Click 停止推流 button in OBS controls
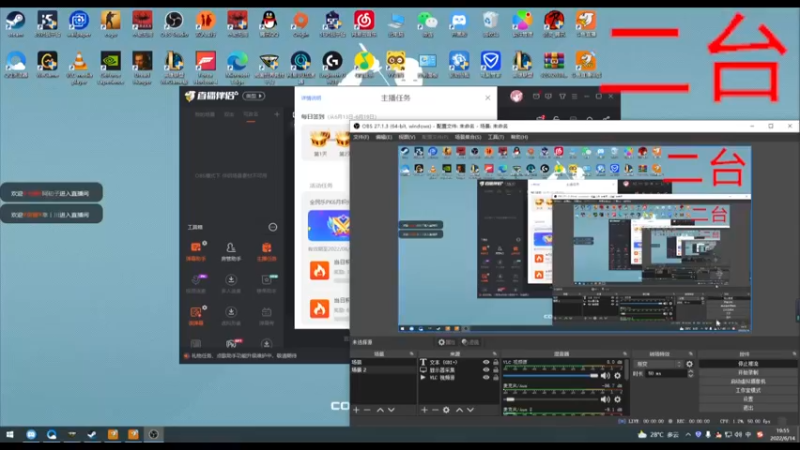 click(747, 364)
